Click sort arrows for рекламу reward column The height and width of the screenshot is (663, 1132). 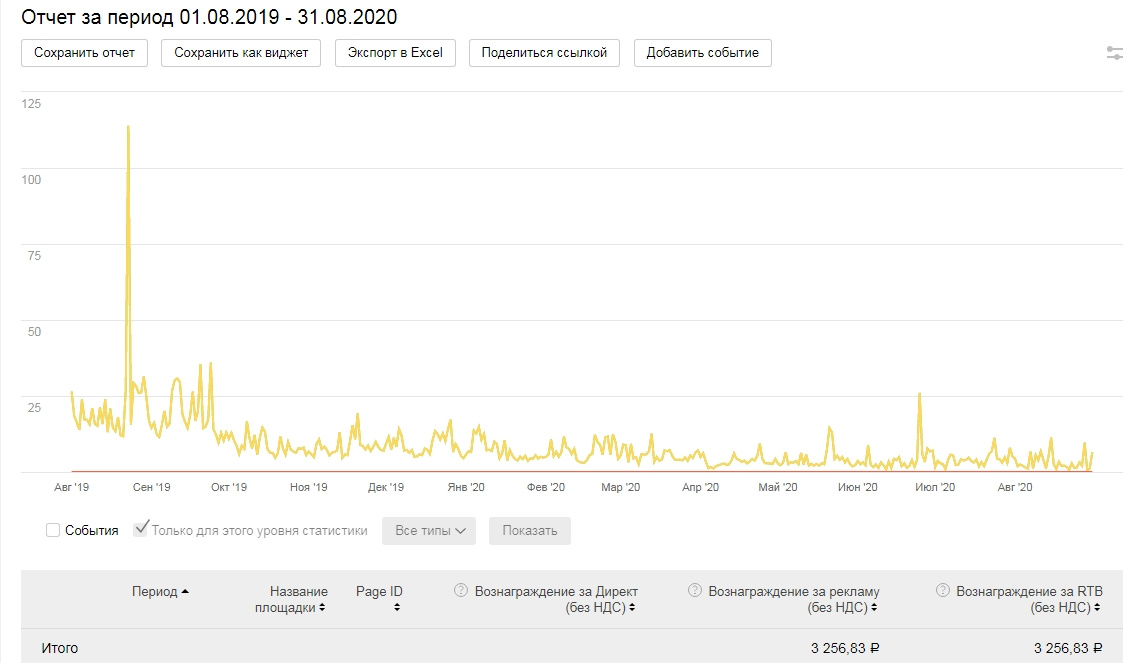click(x=875, y=607)
